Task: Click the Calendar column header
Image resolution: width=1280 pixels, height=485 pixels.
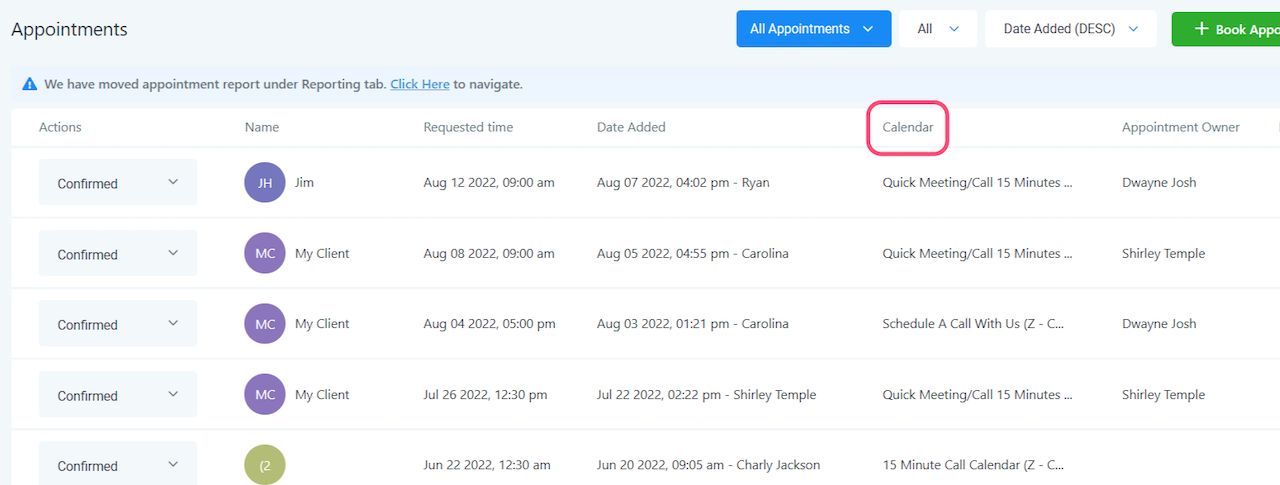Action: coord(908,127)
